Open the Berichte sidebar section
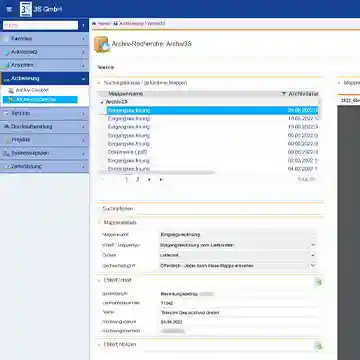The image size is (360, 360). 44,114
